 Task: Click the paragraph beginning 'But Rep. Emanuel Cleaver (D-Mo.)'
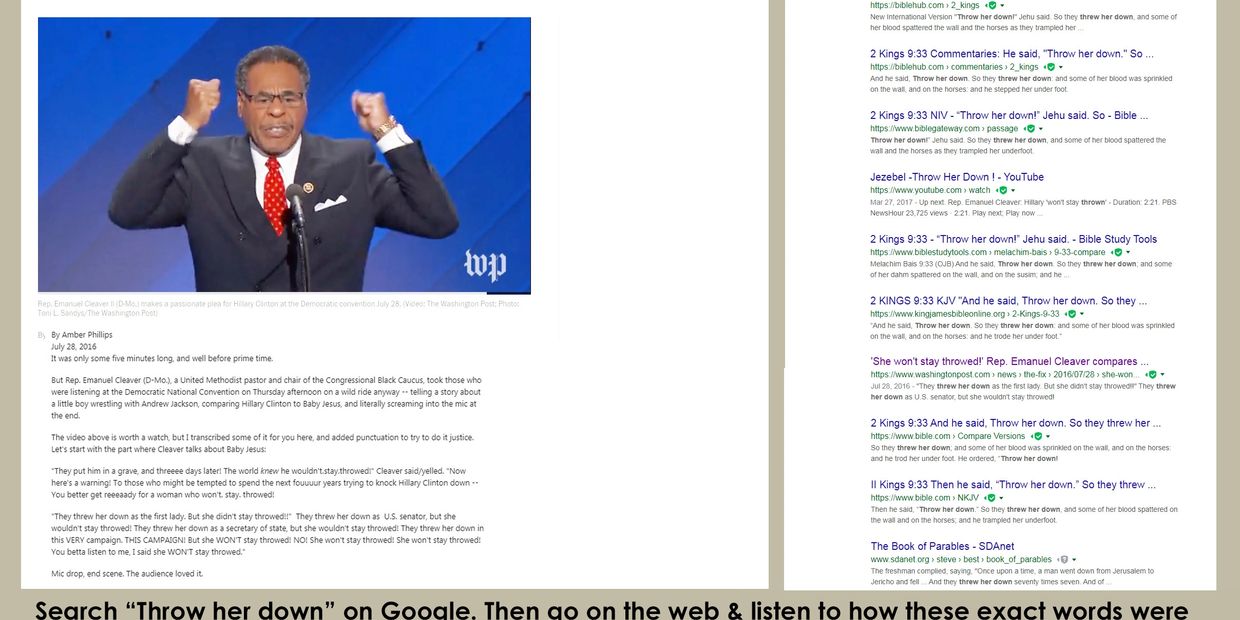point(266,398)
